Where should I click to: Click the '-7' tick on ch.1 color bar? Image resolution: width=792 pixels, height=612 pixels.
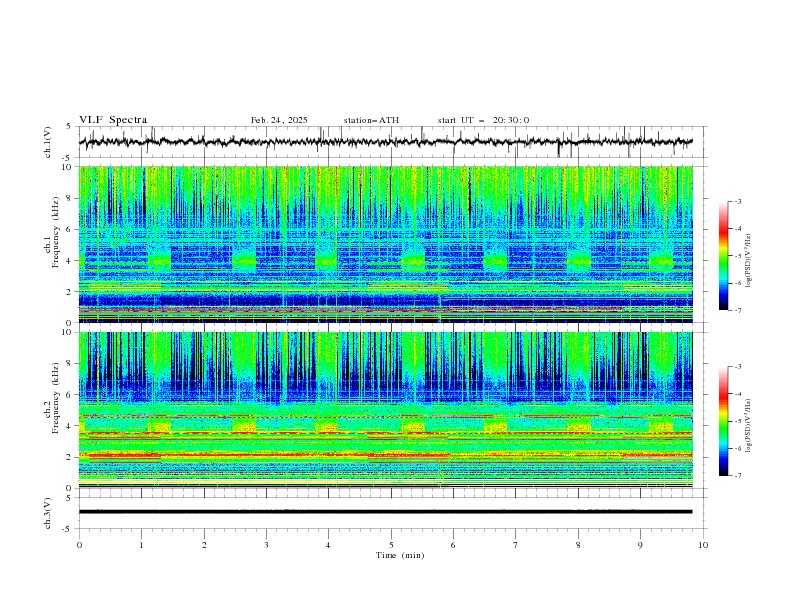pyautogui.click(x=738, y=310)
